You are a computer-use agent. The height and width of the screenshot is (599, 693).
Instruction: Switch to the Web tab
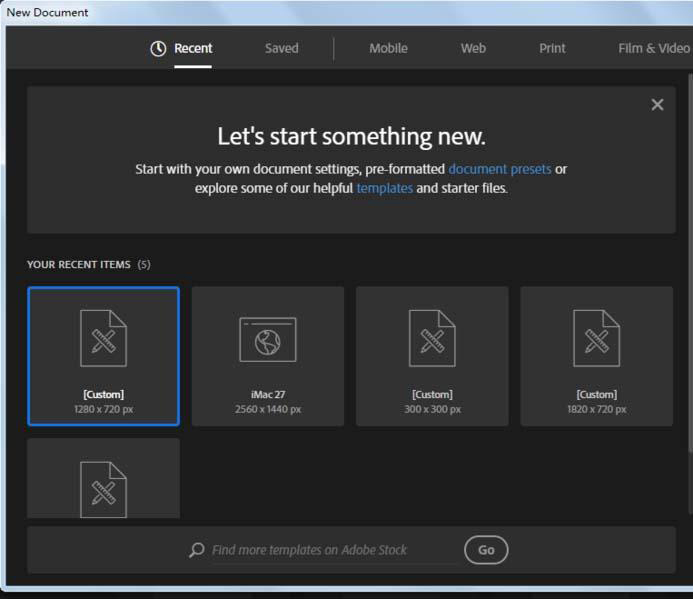(473, 48)
